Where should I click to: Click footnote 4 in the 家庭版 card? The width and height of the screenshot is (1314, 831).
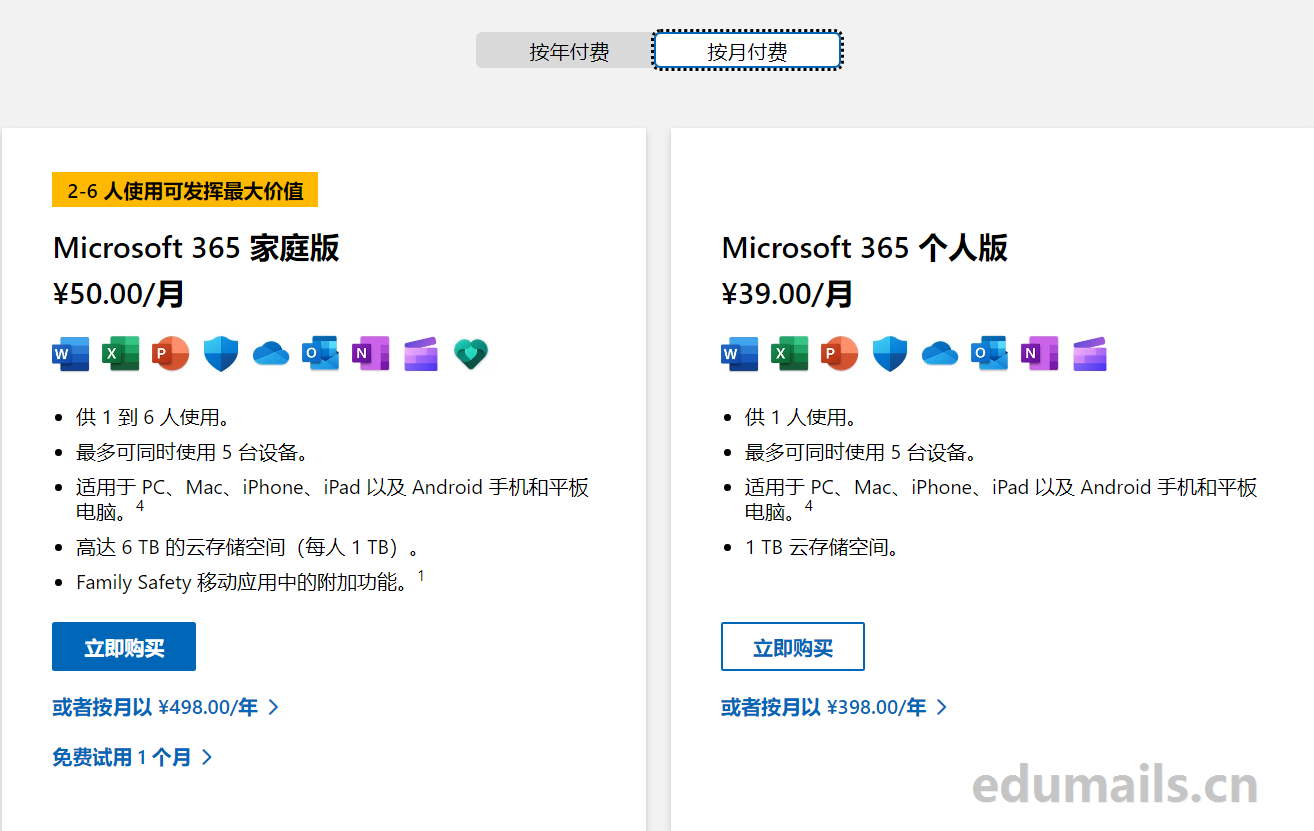pyautogui.click(x=140, y=506)
